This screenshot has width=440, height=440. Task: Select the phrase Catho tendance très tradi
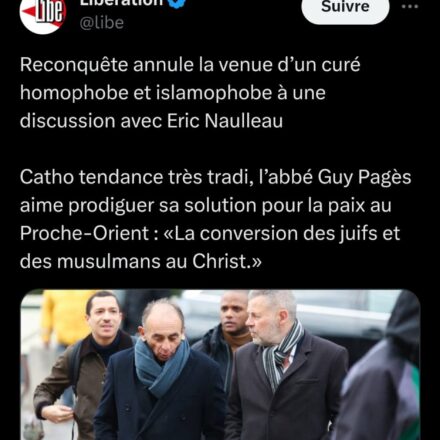pos(135,177)
